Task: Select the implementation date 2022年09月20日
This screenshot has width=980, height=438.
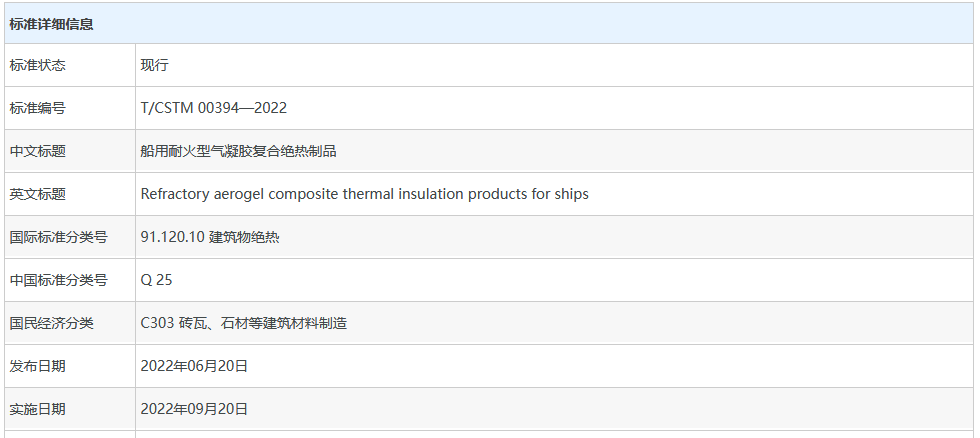Action: (x=194, y=409)
